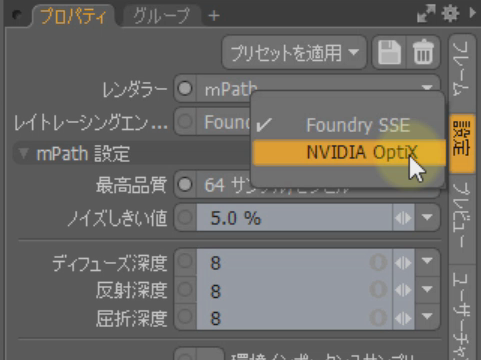Toggle keyframe circle for レイトレーシングエンジン
This screenshot has height=360, width=481.
point(185,121)
